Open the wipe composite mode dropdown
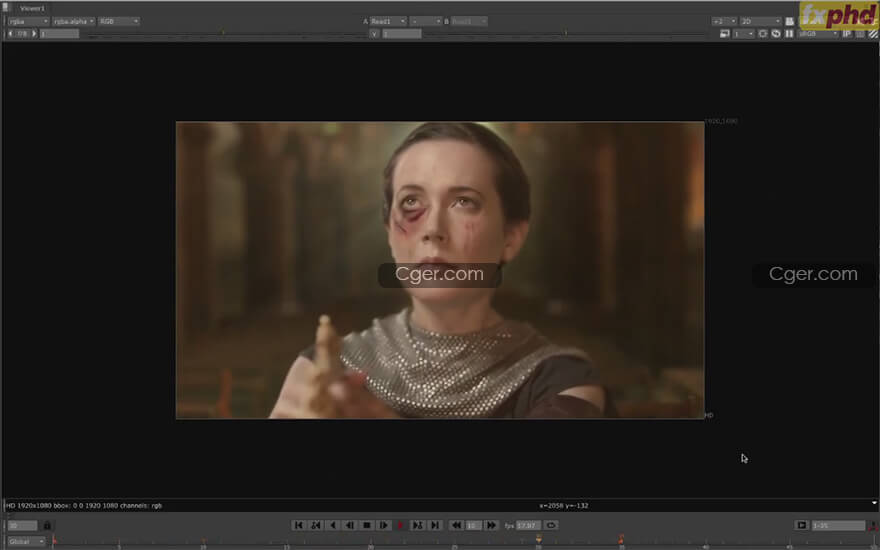The height and width of the screenshot is (550, 880). (425, 21)
